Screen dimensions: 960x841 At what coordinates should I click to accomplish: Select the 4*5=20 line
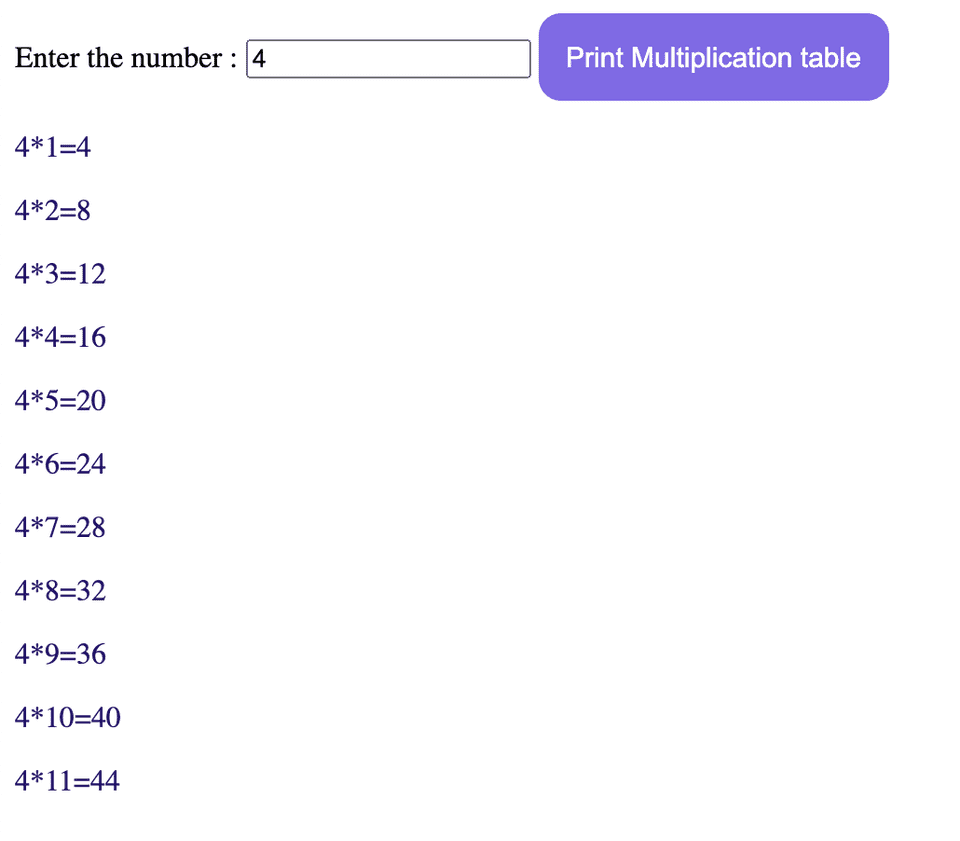pyautogui.click(x=59, y=400)
